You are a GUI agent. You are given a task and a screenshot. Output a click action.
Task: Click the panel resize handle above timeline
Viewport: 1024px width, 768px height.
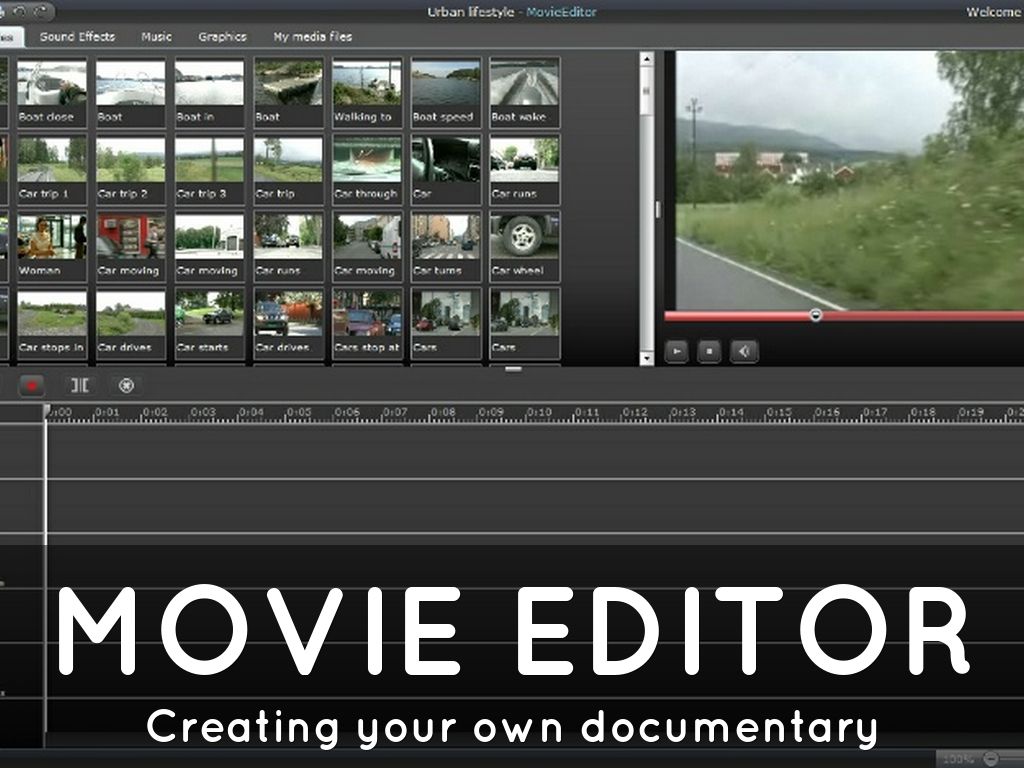513,369
